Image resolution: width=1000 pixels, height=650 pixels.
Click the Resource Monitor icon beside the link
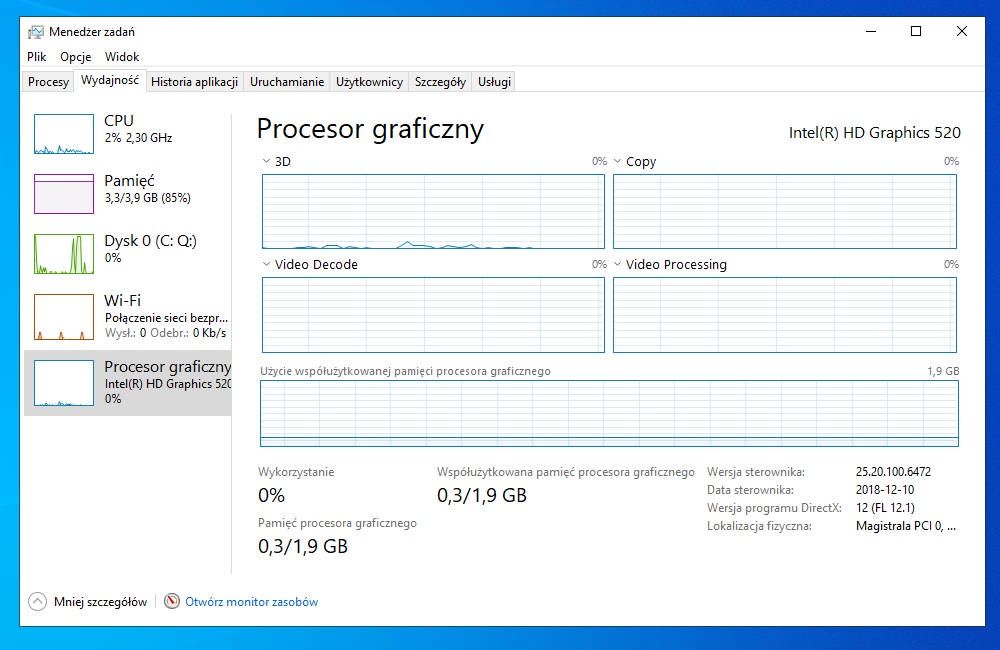(172, 602)
